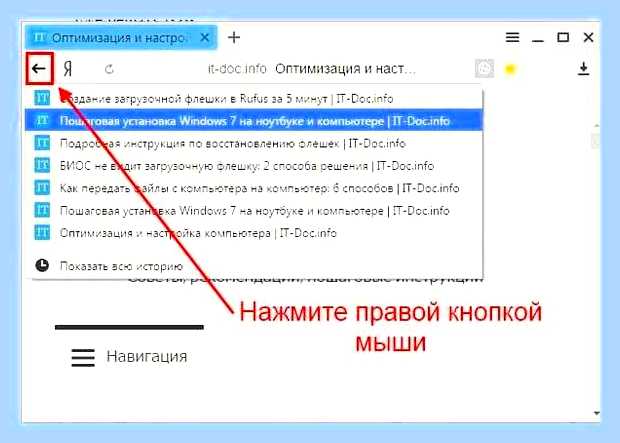Screen dimensions: 620x443
Task: Click the grey protect icon in address bar
Action: [x=484, y=69]
